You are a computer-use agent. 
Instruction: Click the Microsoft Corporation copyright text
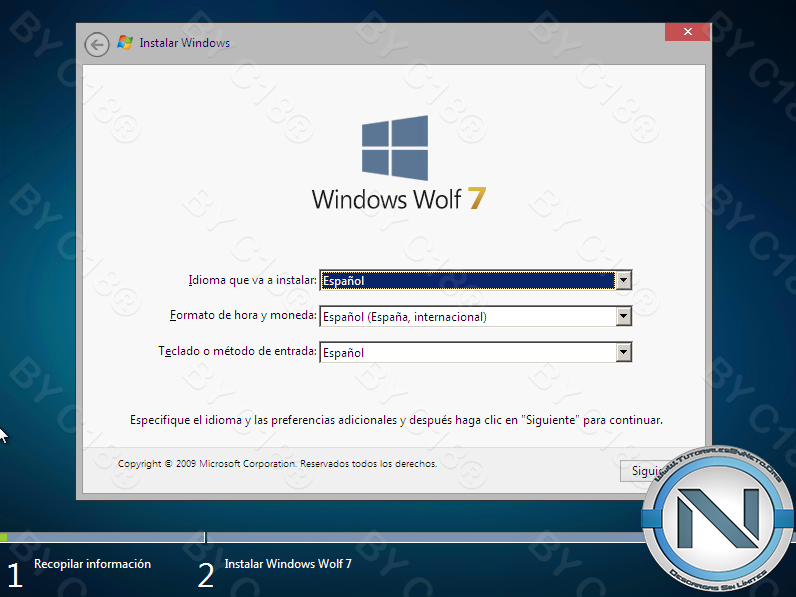(x=277, y=463)
